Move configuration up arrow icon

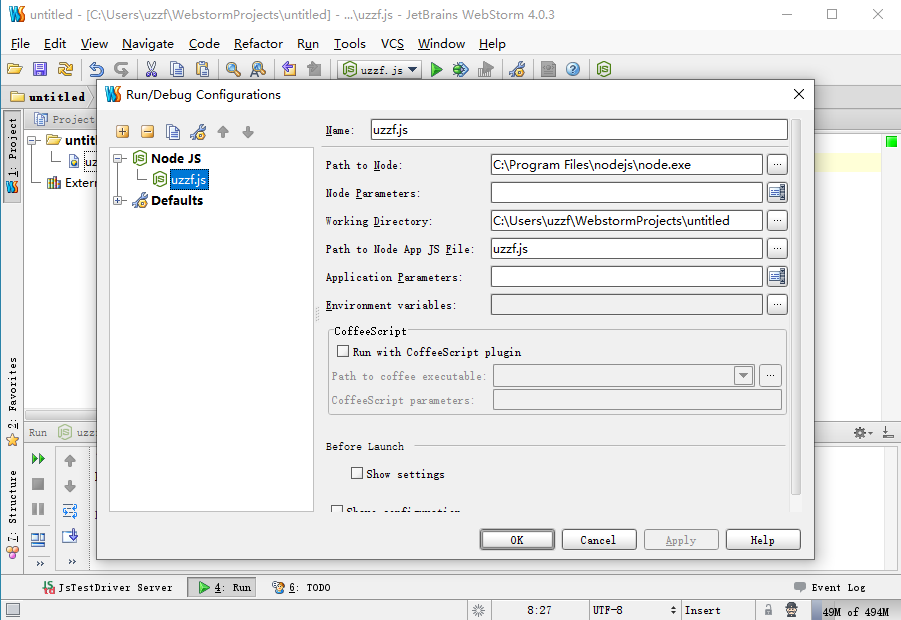point(223,132)
